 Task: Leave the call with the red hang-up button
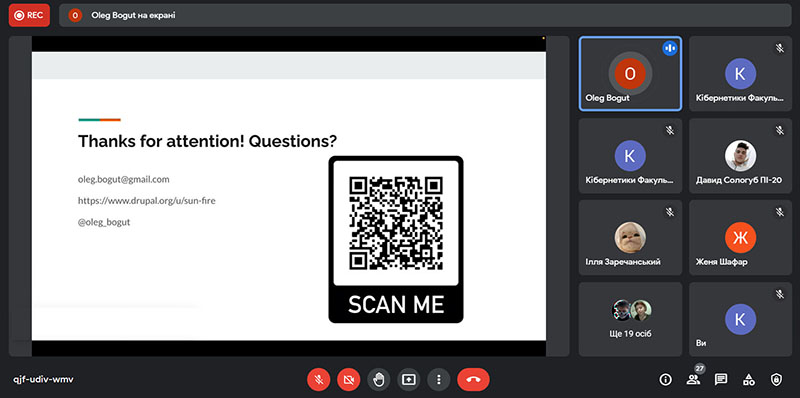pyautogui.click(x=473, y=380)
